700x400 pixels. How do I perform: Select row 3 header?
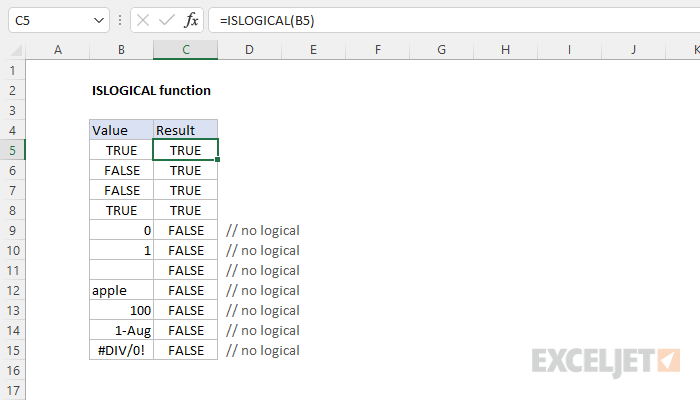(x=12, y=110)
